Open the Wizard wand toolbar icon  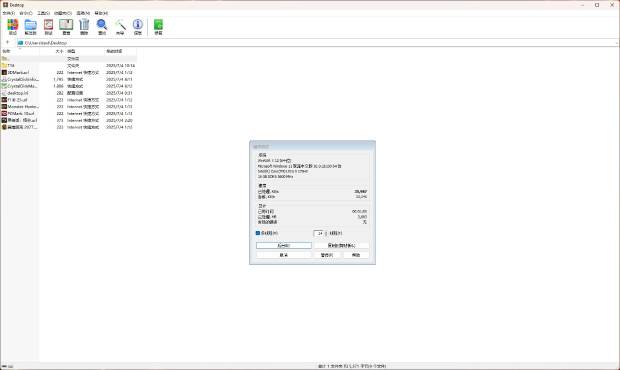(120, 25)
